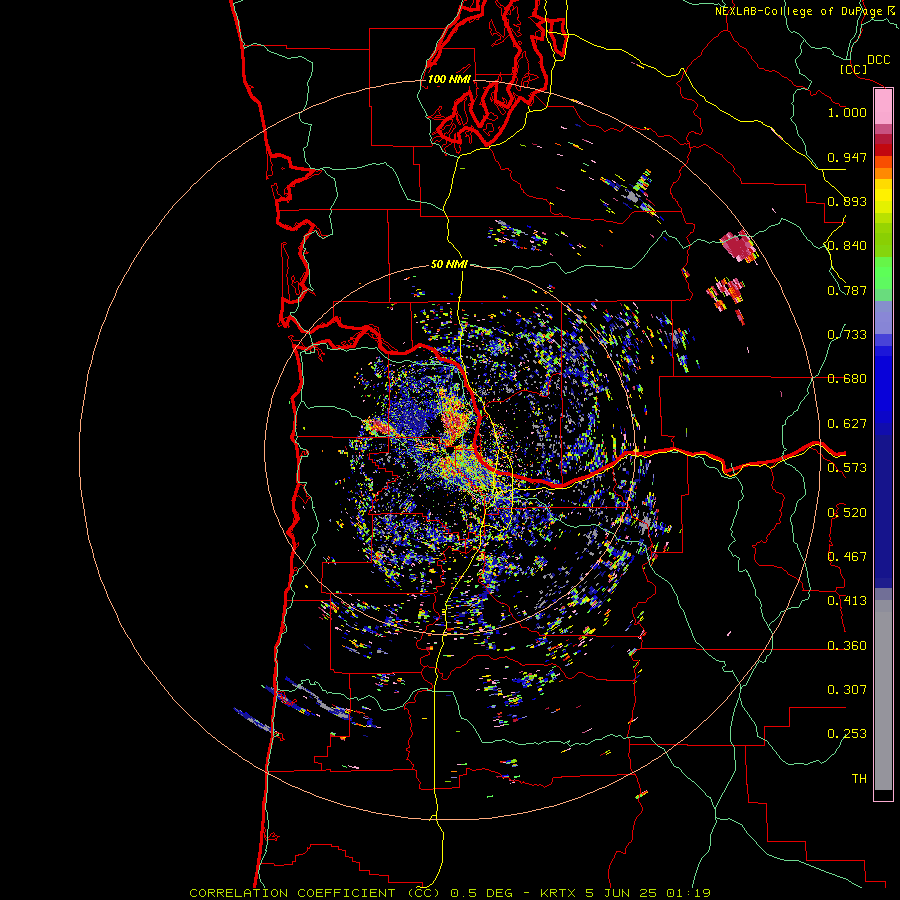Select the 0.360 legend value

point(847,646)
